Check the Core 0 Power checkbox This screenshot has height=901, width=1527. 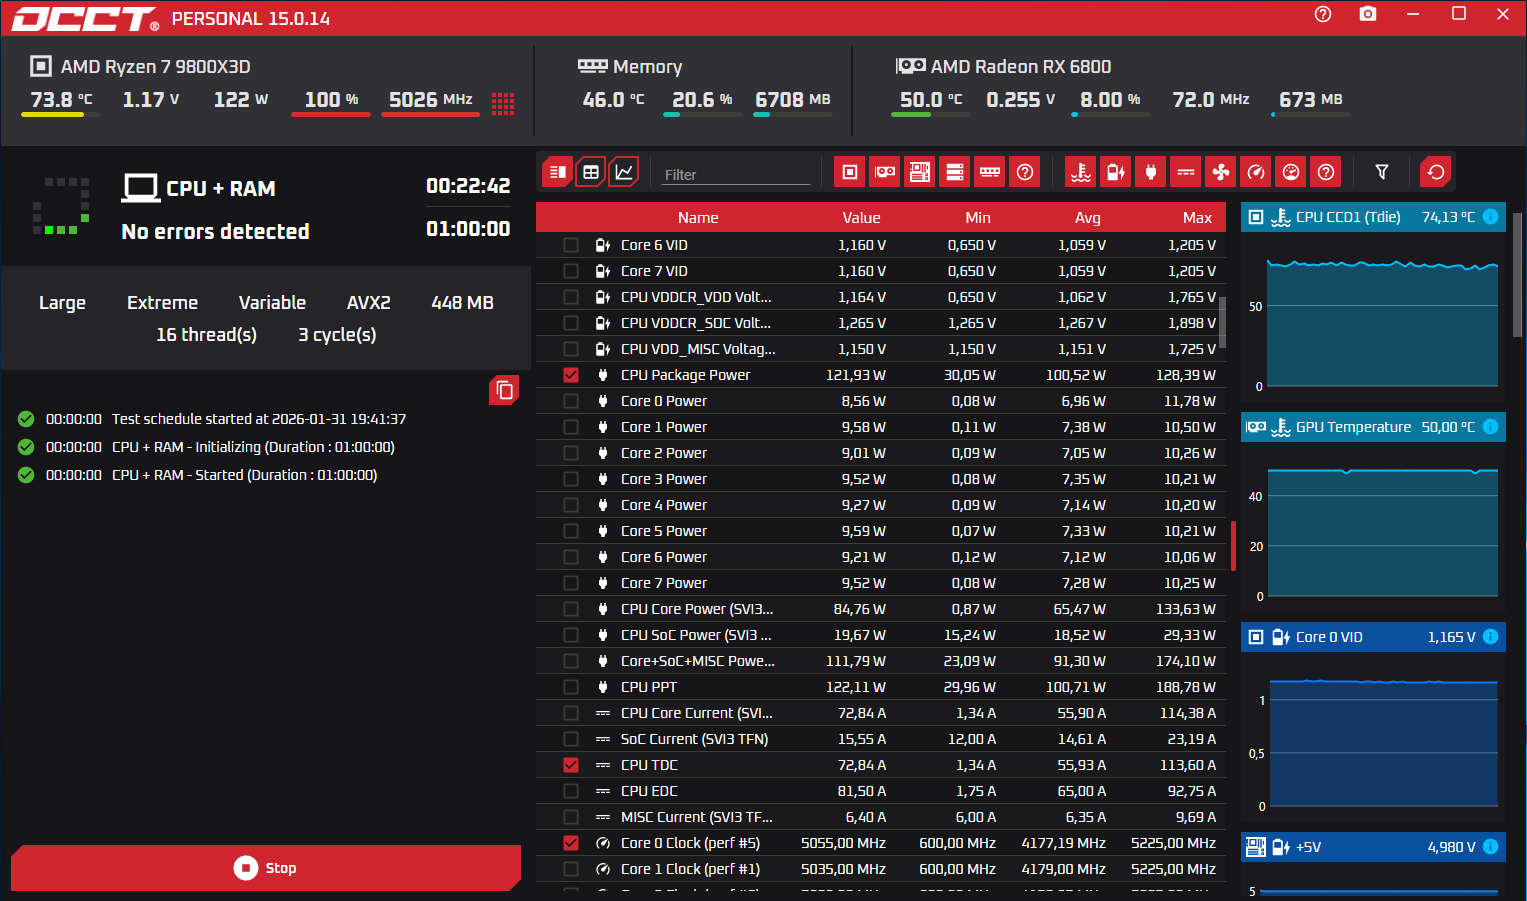571,401
